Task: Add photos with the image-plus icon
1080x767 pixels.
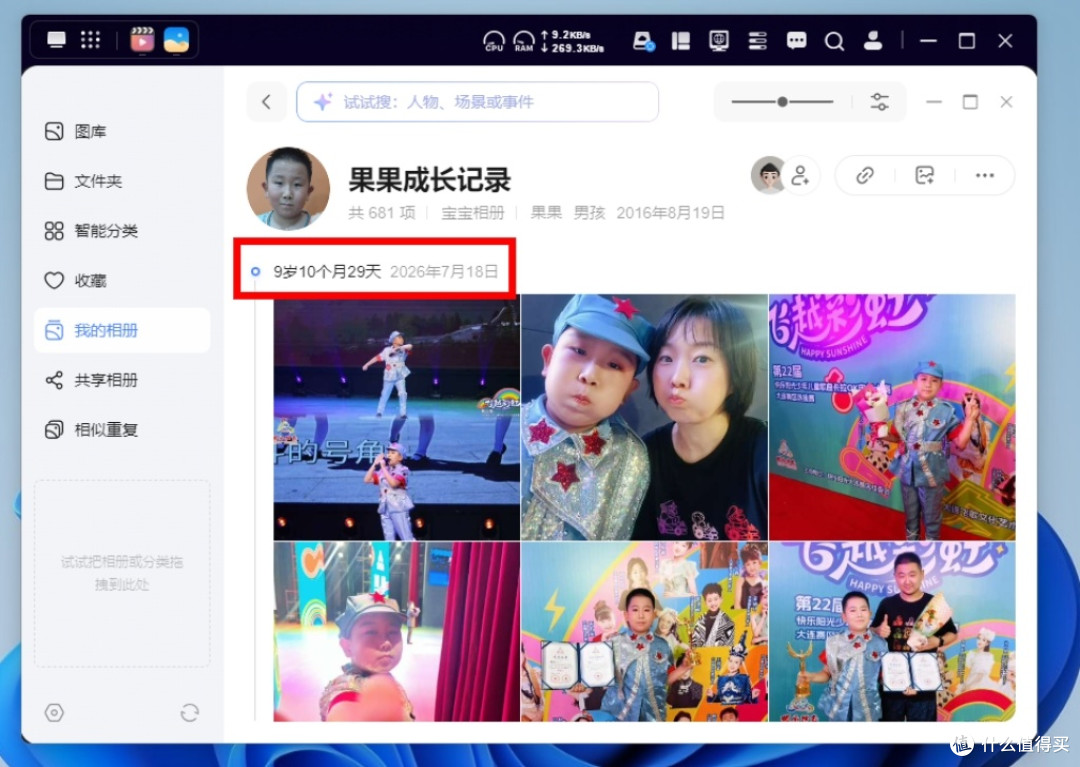Action: pyautogui.click(x=924, y=176)
